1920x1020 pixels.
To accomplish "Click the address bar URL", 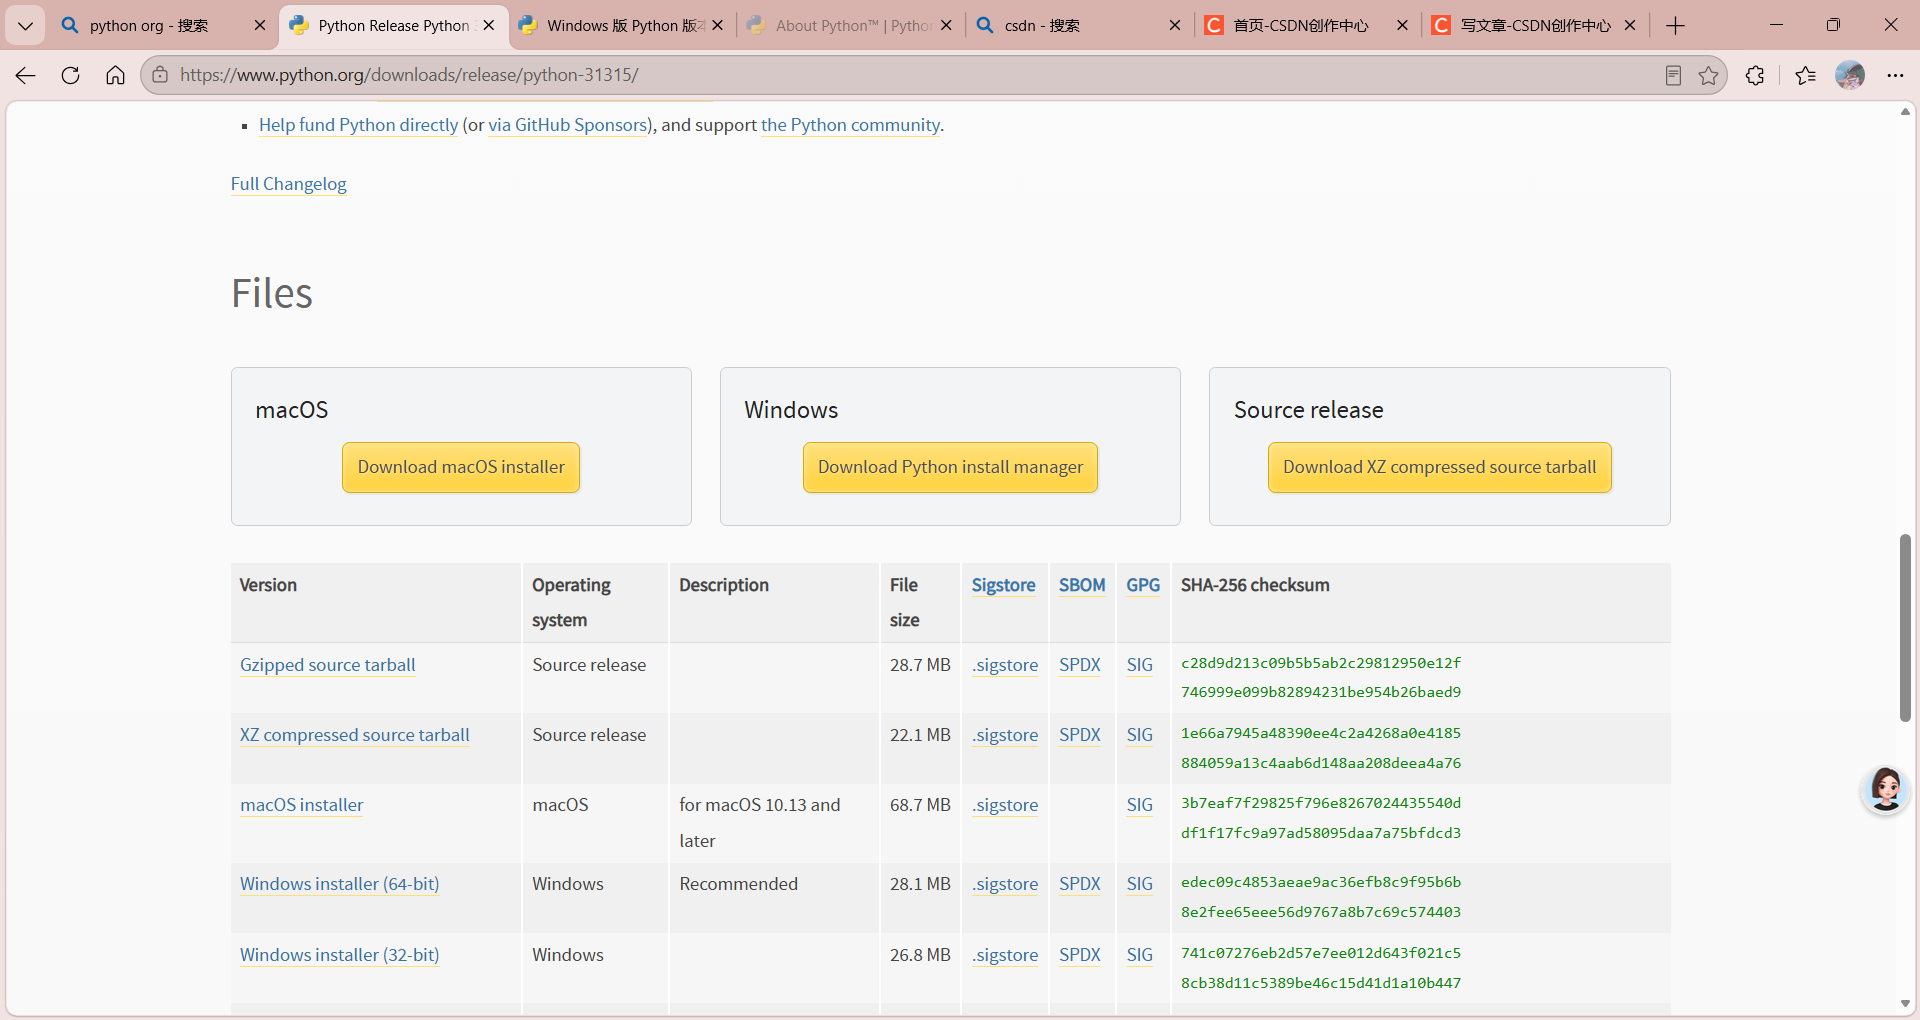I will (x=409, y=75).
